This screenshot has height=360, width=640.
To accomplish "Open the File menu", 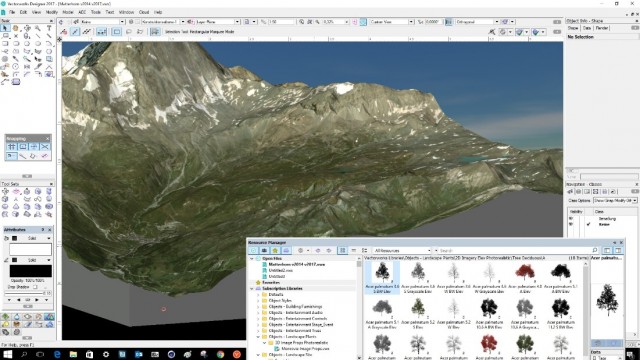I will click(x=12, y=12).
